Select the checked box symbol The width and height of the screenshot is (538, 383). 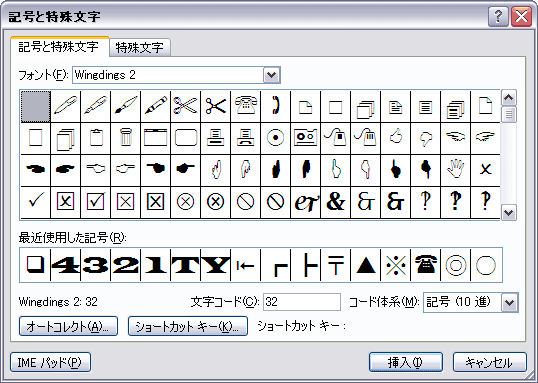click(96, 202)
